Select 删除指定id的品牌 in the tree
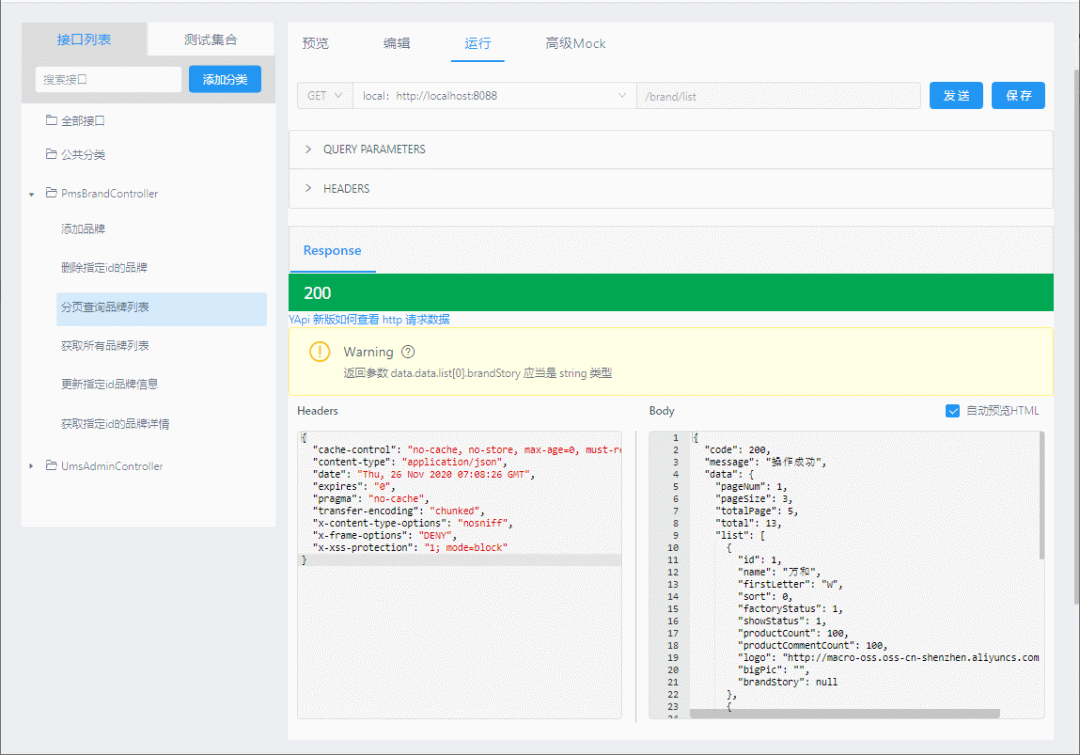The height and width of the screenshot is (755, 1080). (104, 267)
